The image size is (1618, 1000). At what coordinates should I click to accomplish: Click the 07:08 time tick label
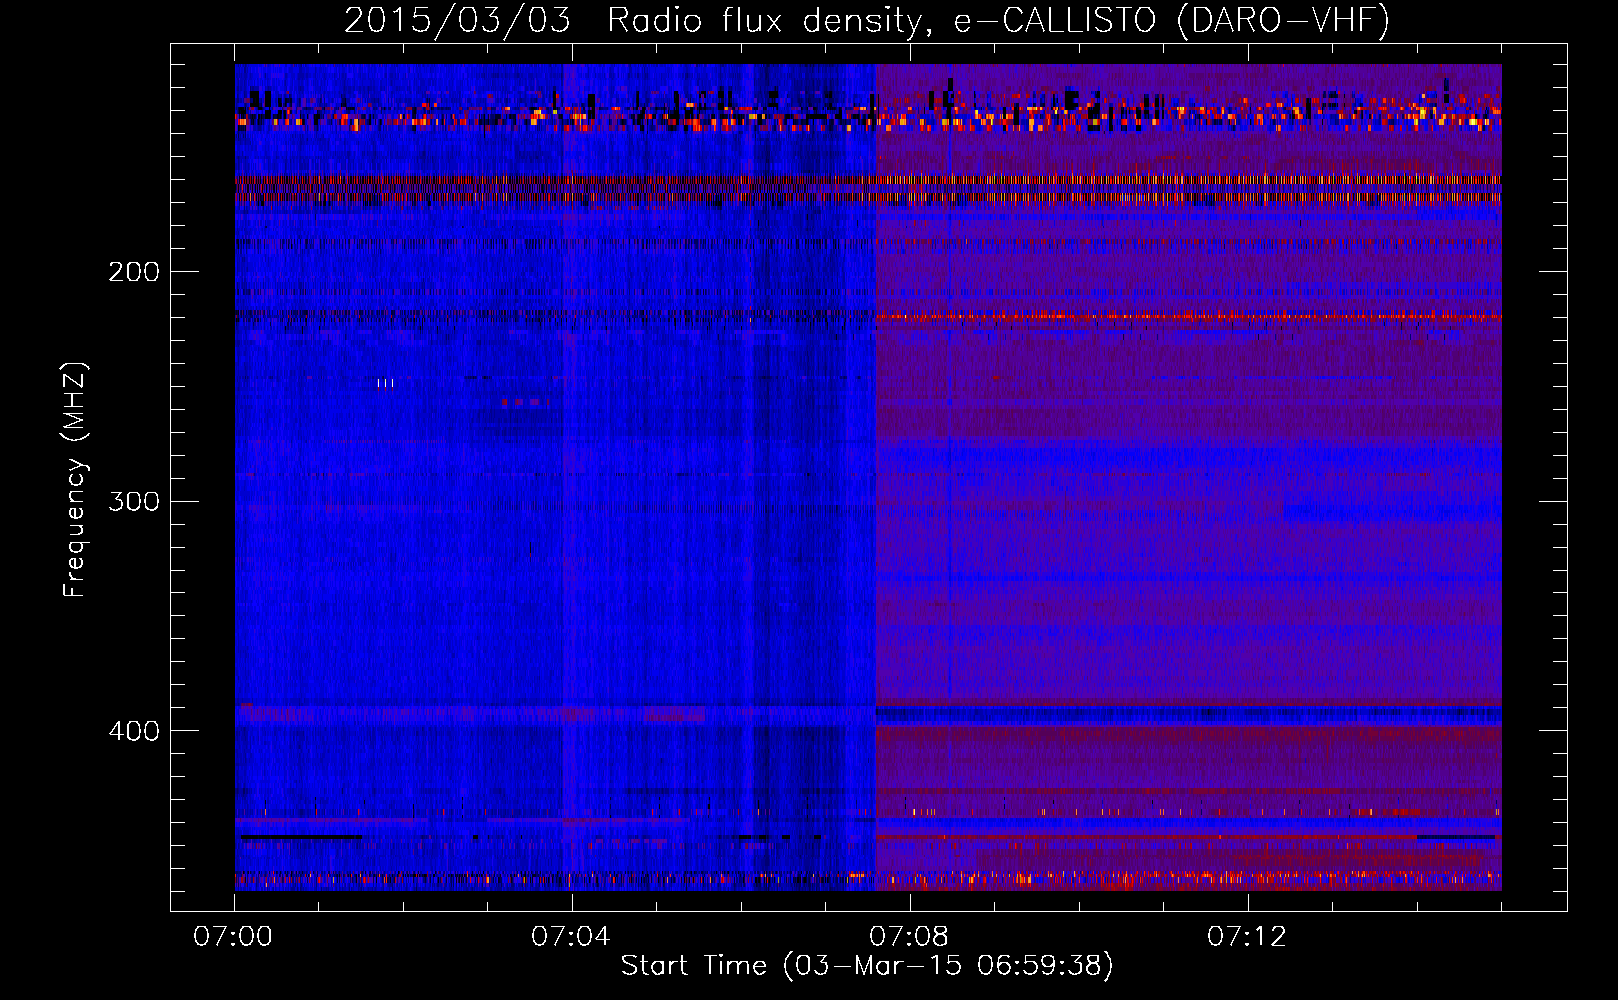tap(909, 937)
